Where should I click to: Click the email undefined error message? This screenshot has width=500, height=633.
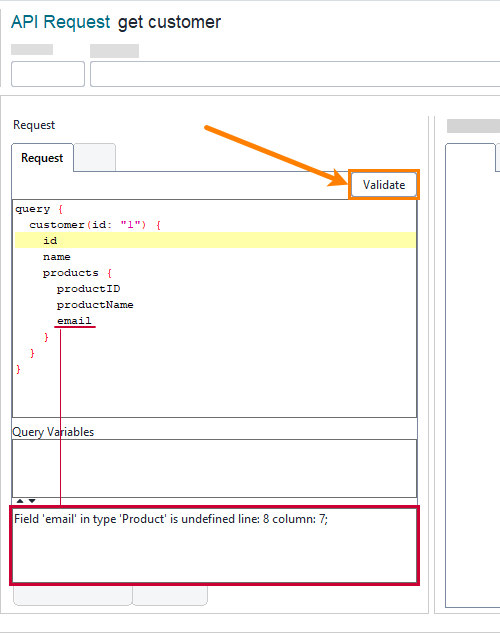tap(171, 519)
